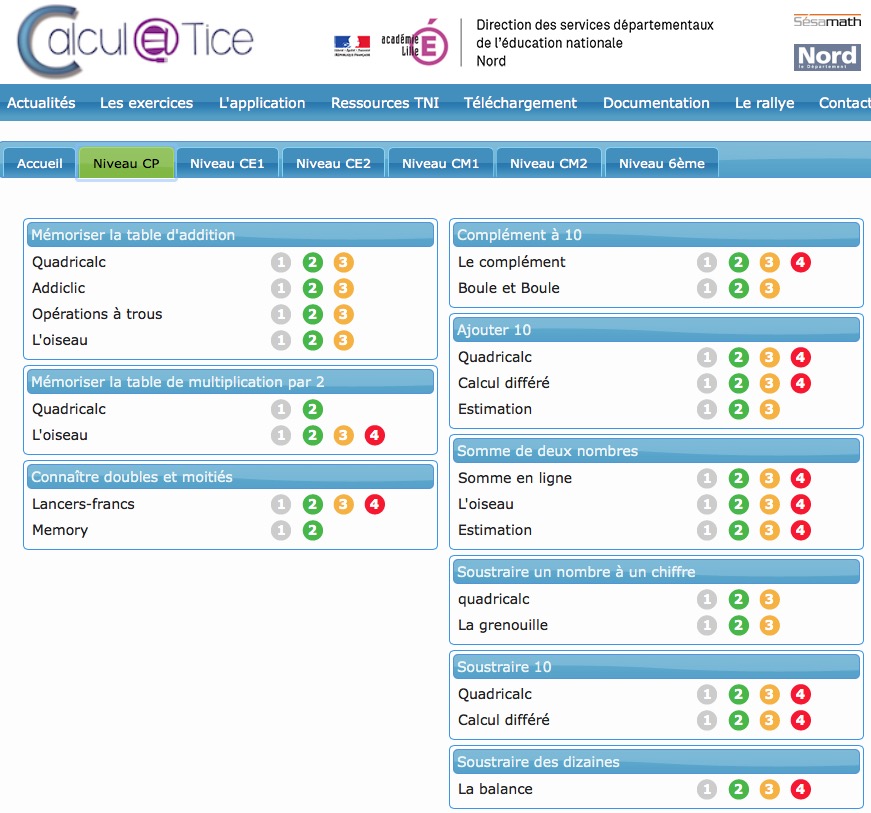Launch level 2 of Memory
Viewport: 871px width, 813px height.
point(312,531)
